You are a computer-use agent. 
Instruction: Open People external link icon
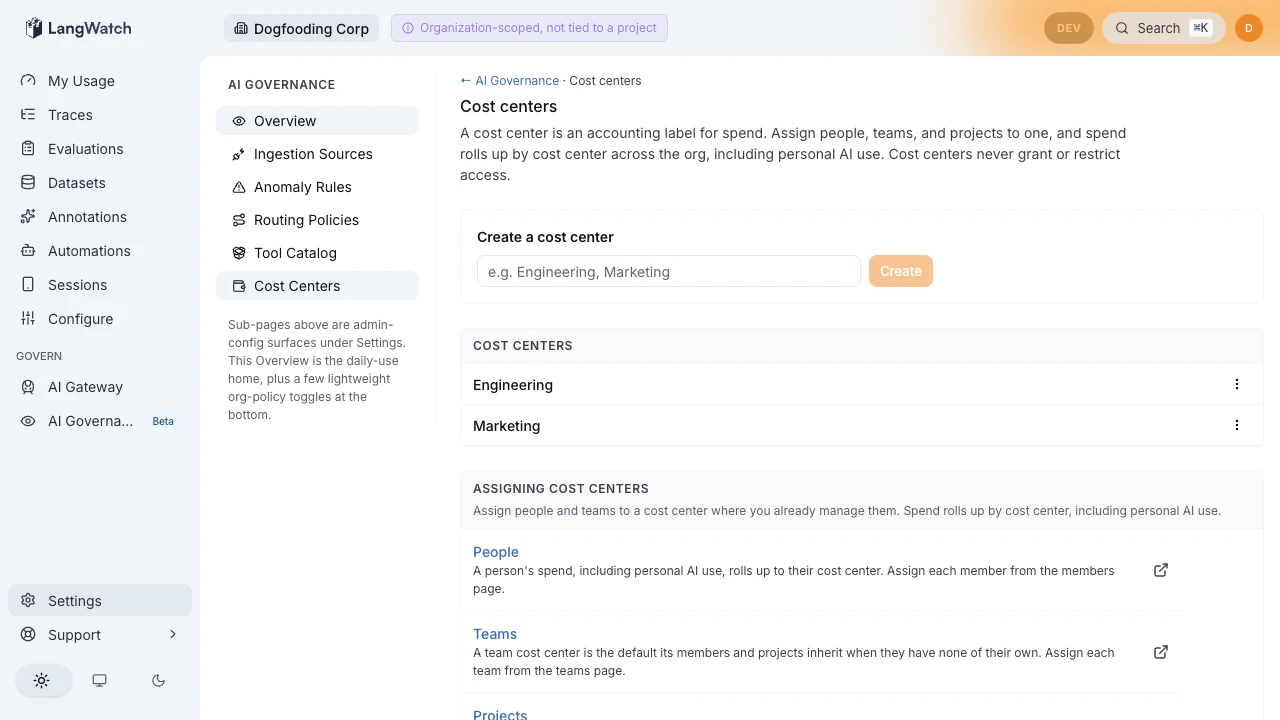coord(1161,570)
